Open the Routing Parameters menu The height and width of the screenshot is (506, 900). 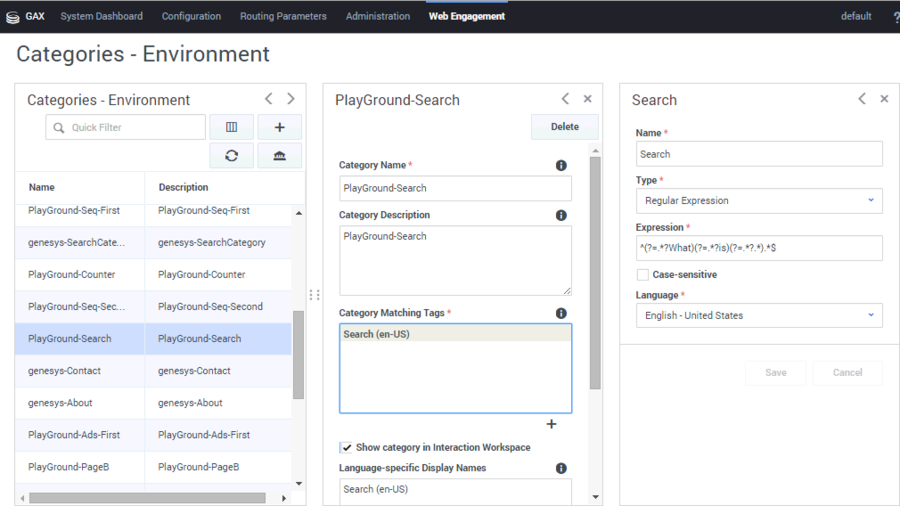[x=283, y=16]
